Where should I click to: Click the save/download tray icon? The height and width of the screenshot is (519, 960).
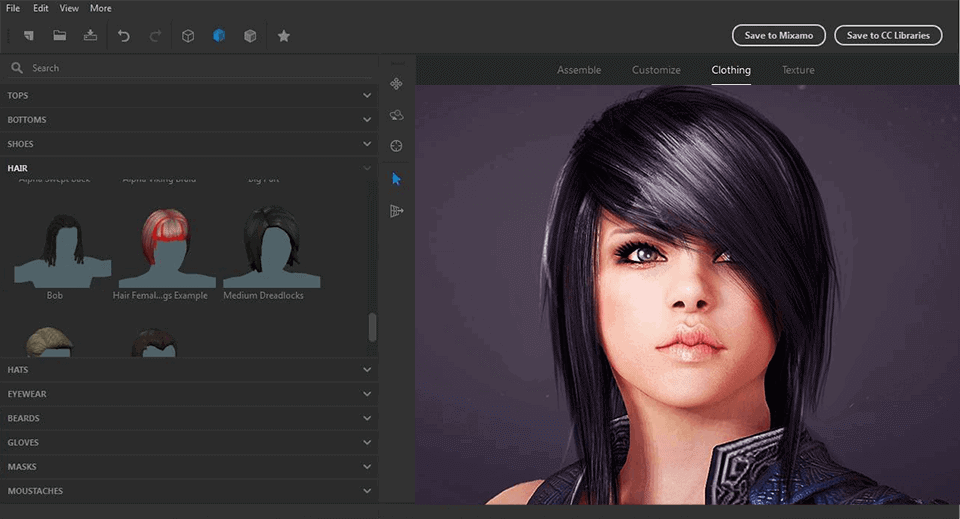(91, 36)
